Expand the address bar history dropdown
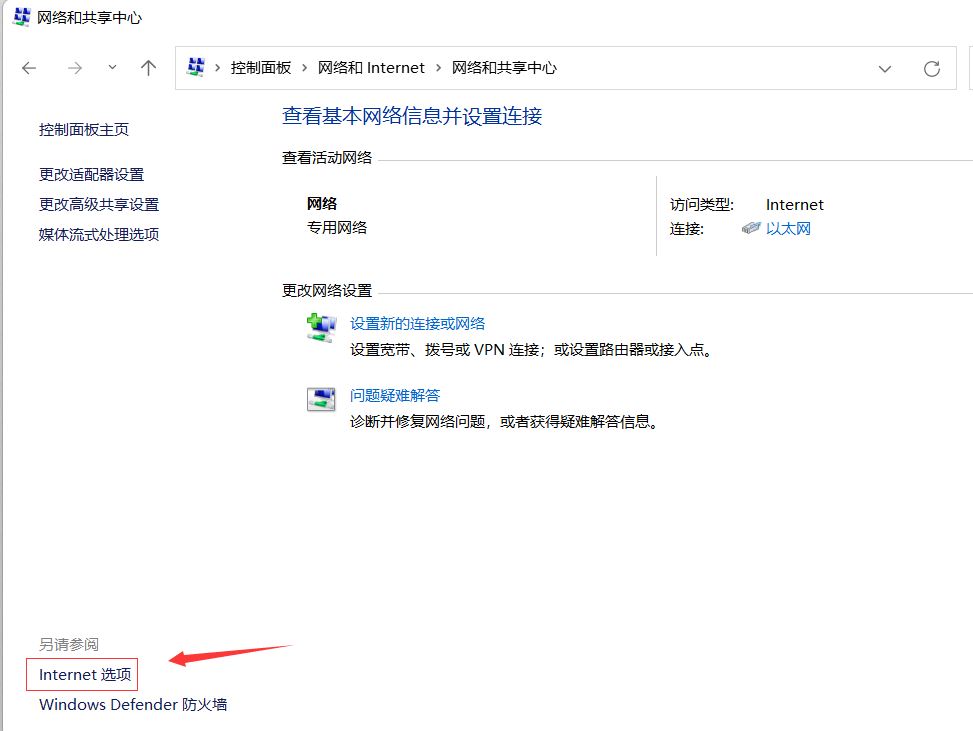973x731 pixels. [x=885, y=68]
